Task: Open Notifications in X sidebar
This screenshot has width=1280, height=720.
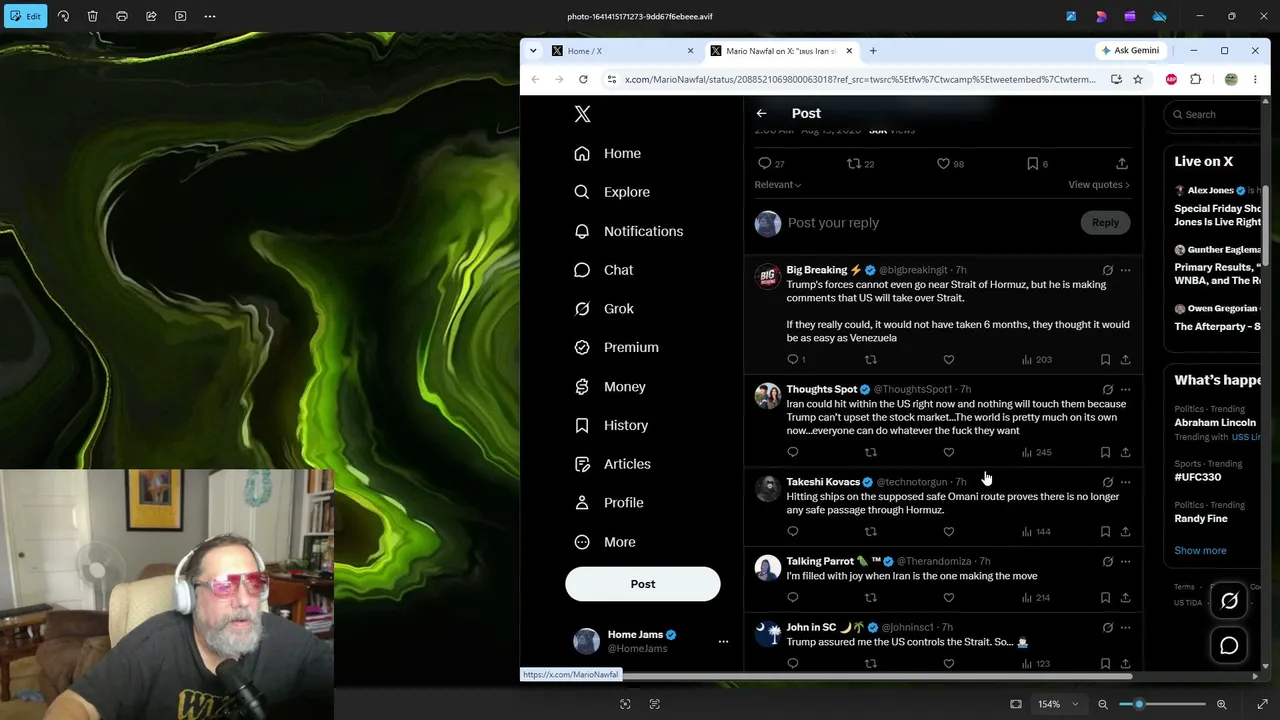Action: coord(629,231)
